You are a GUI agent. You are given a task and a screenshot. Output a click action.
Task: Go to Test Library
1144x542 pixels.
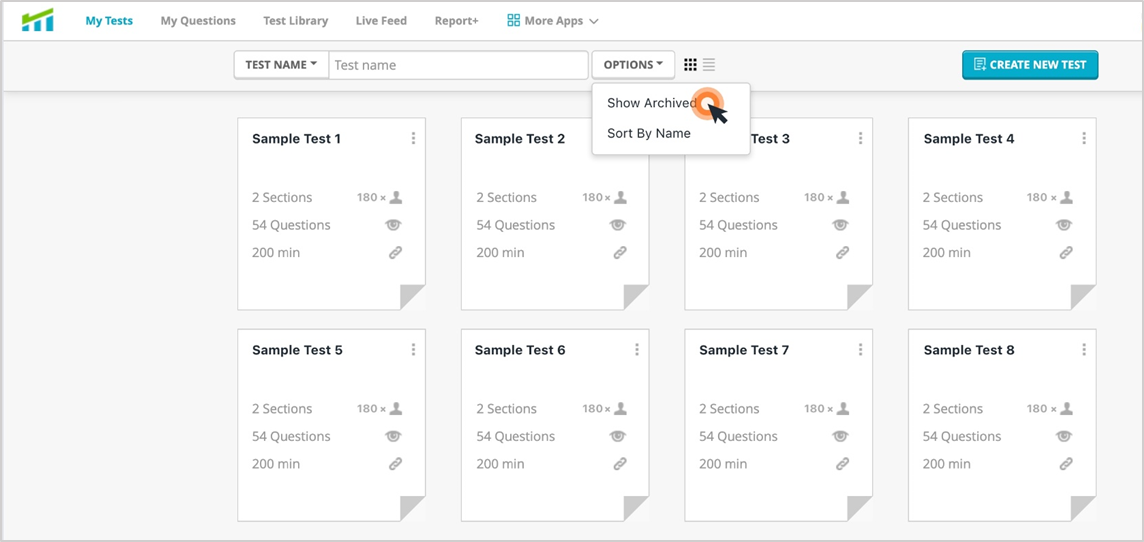point(295,21)
